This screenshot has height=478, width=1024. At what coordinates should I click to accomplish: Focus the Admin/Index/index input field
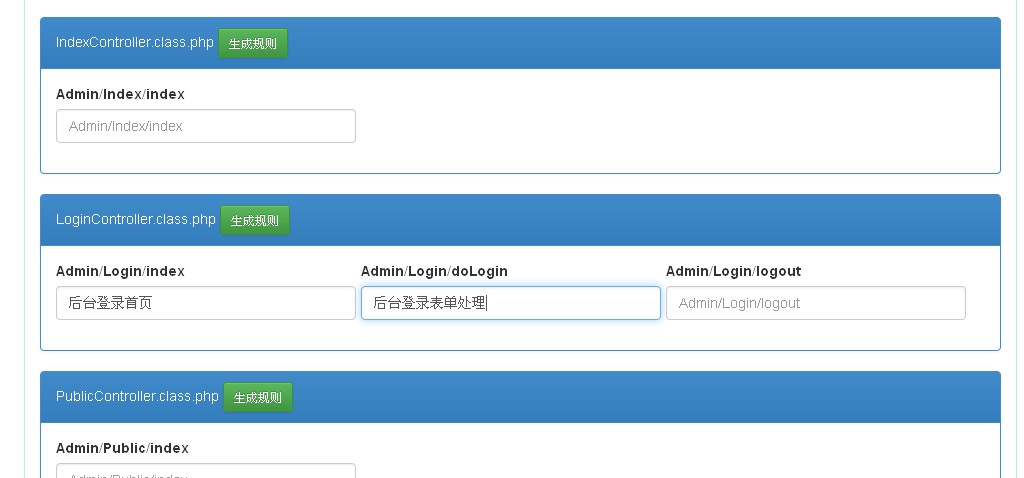point(206,126)
